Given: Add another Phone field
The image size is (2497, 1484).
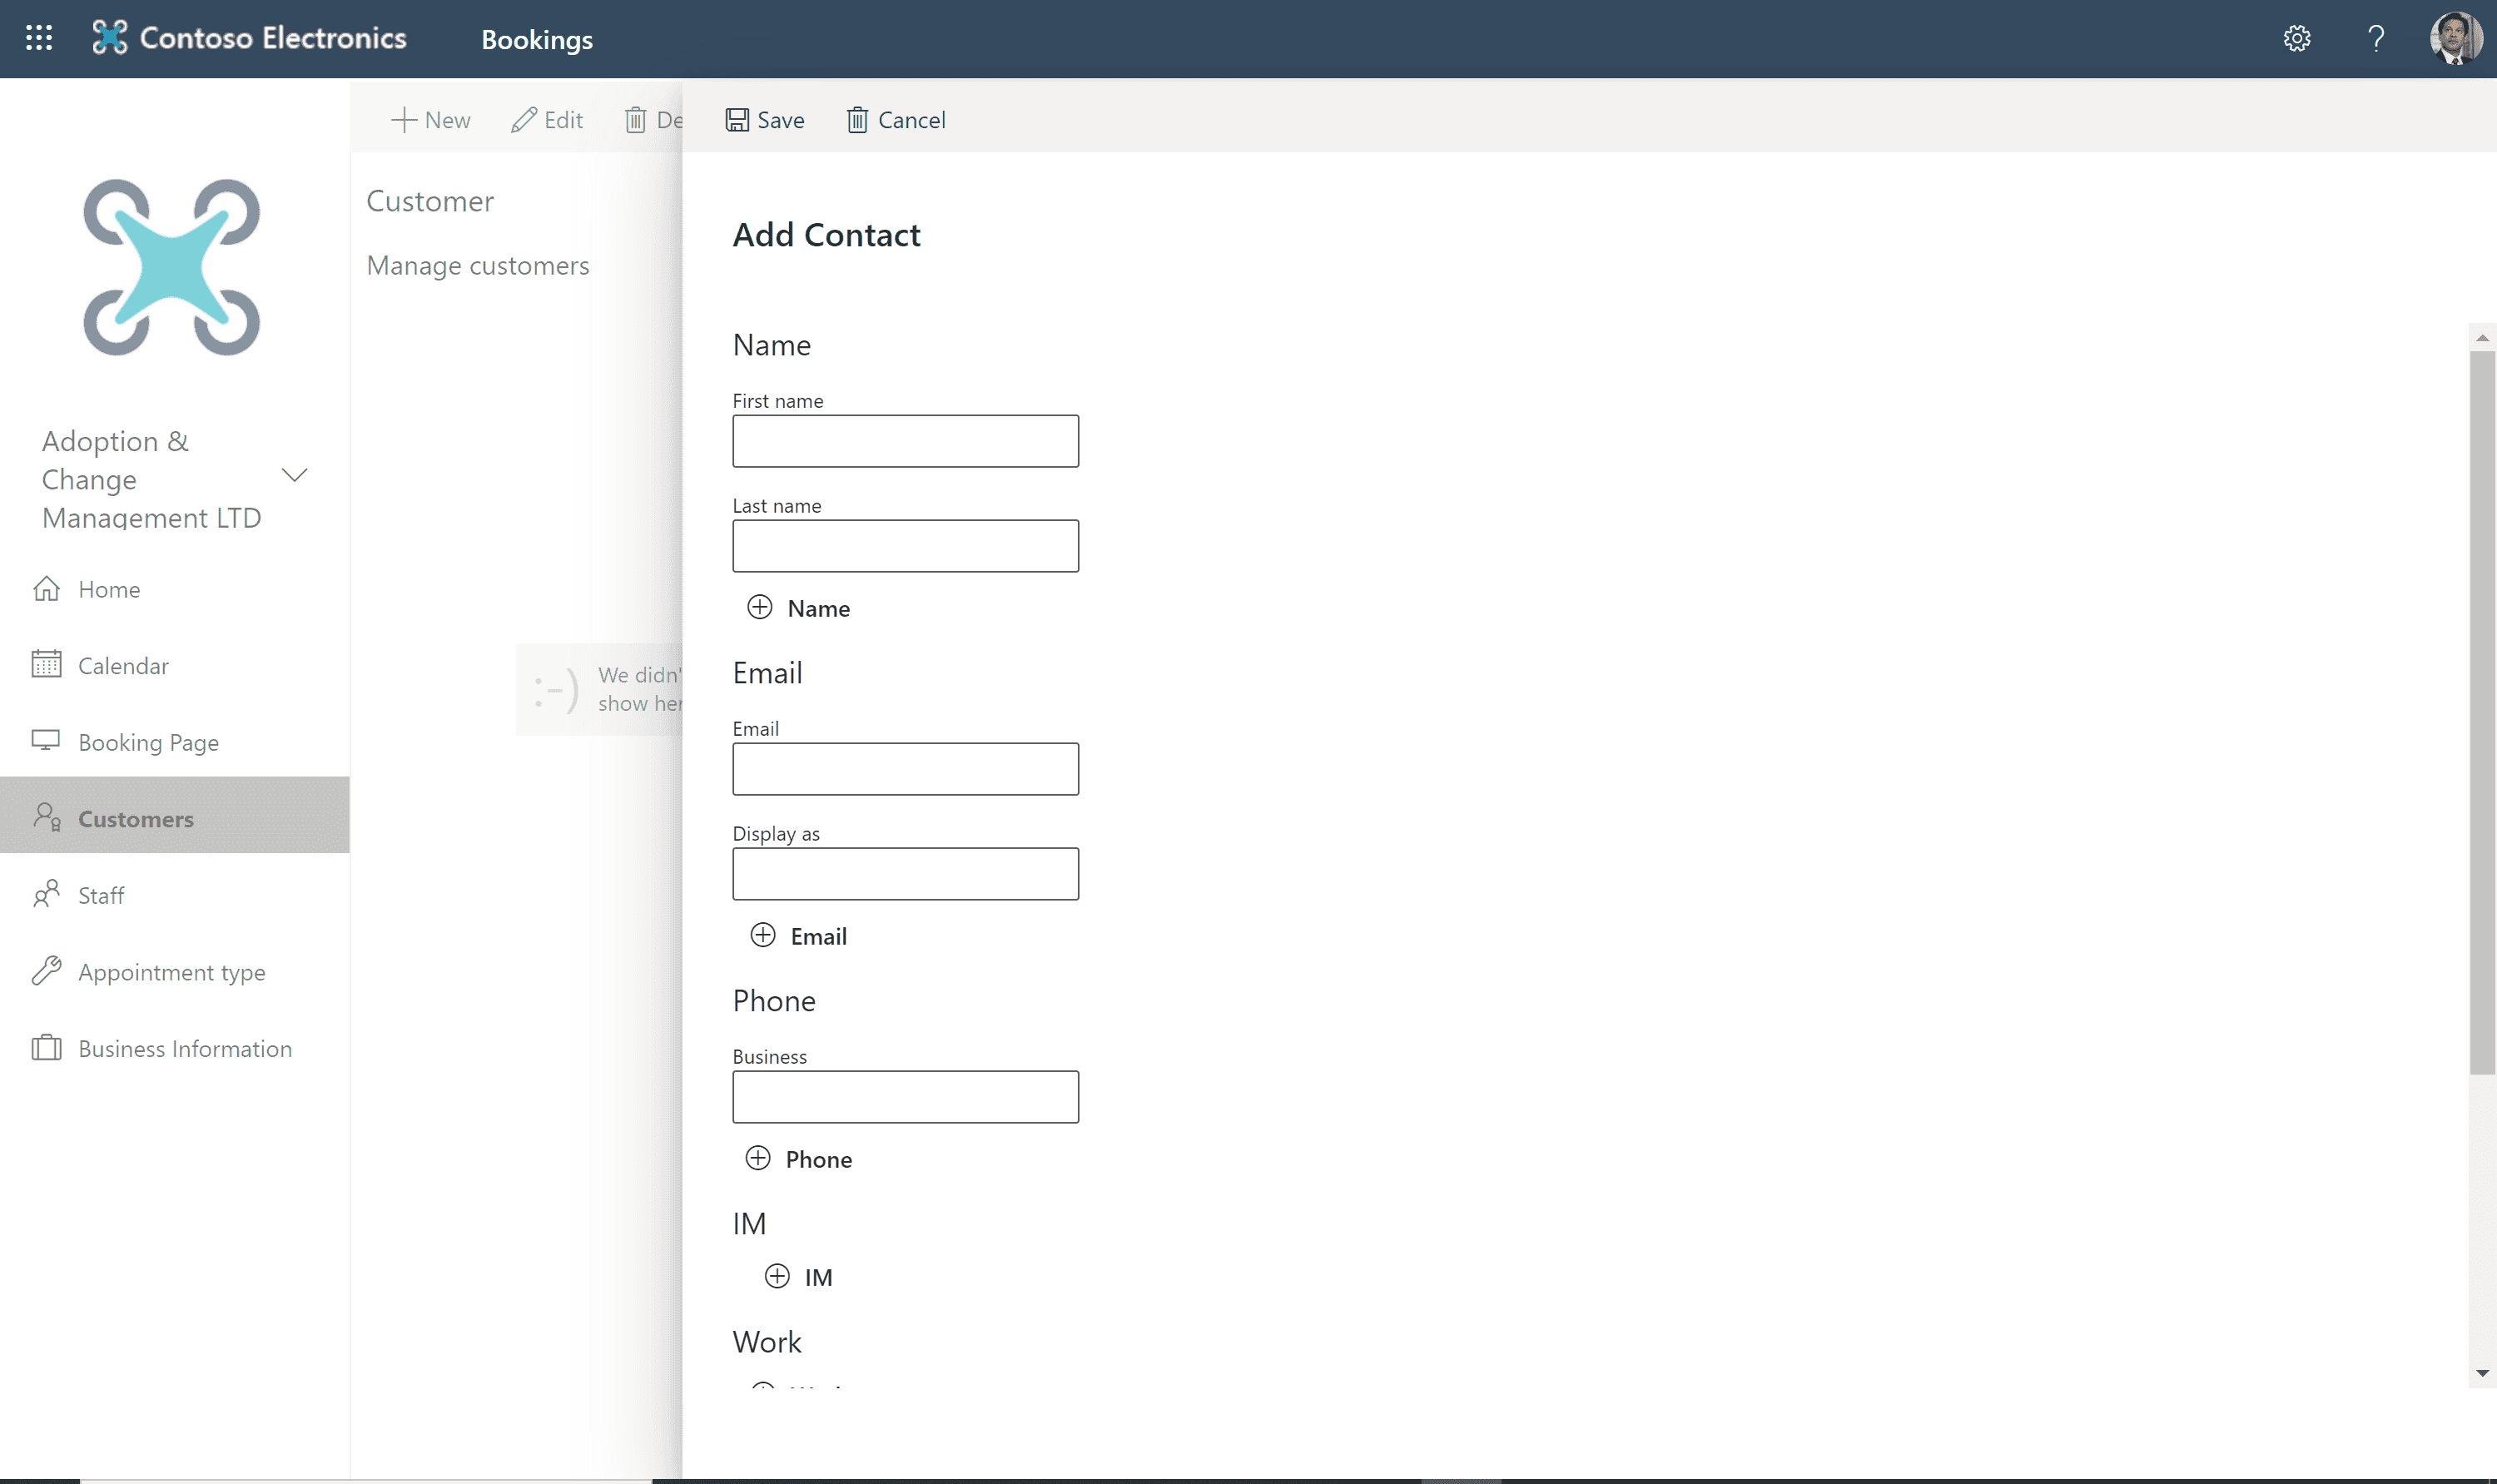Looking at the screenshot, I should (799, 1159).
